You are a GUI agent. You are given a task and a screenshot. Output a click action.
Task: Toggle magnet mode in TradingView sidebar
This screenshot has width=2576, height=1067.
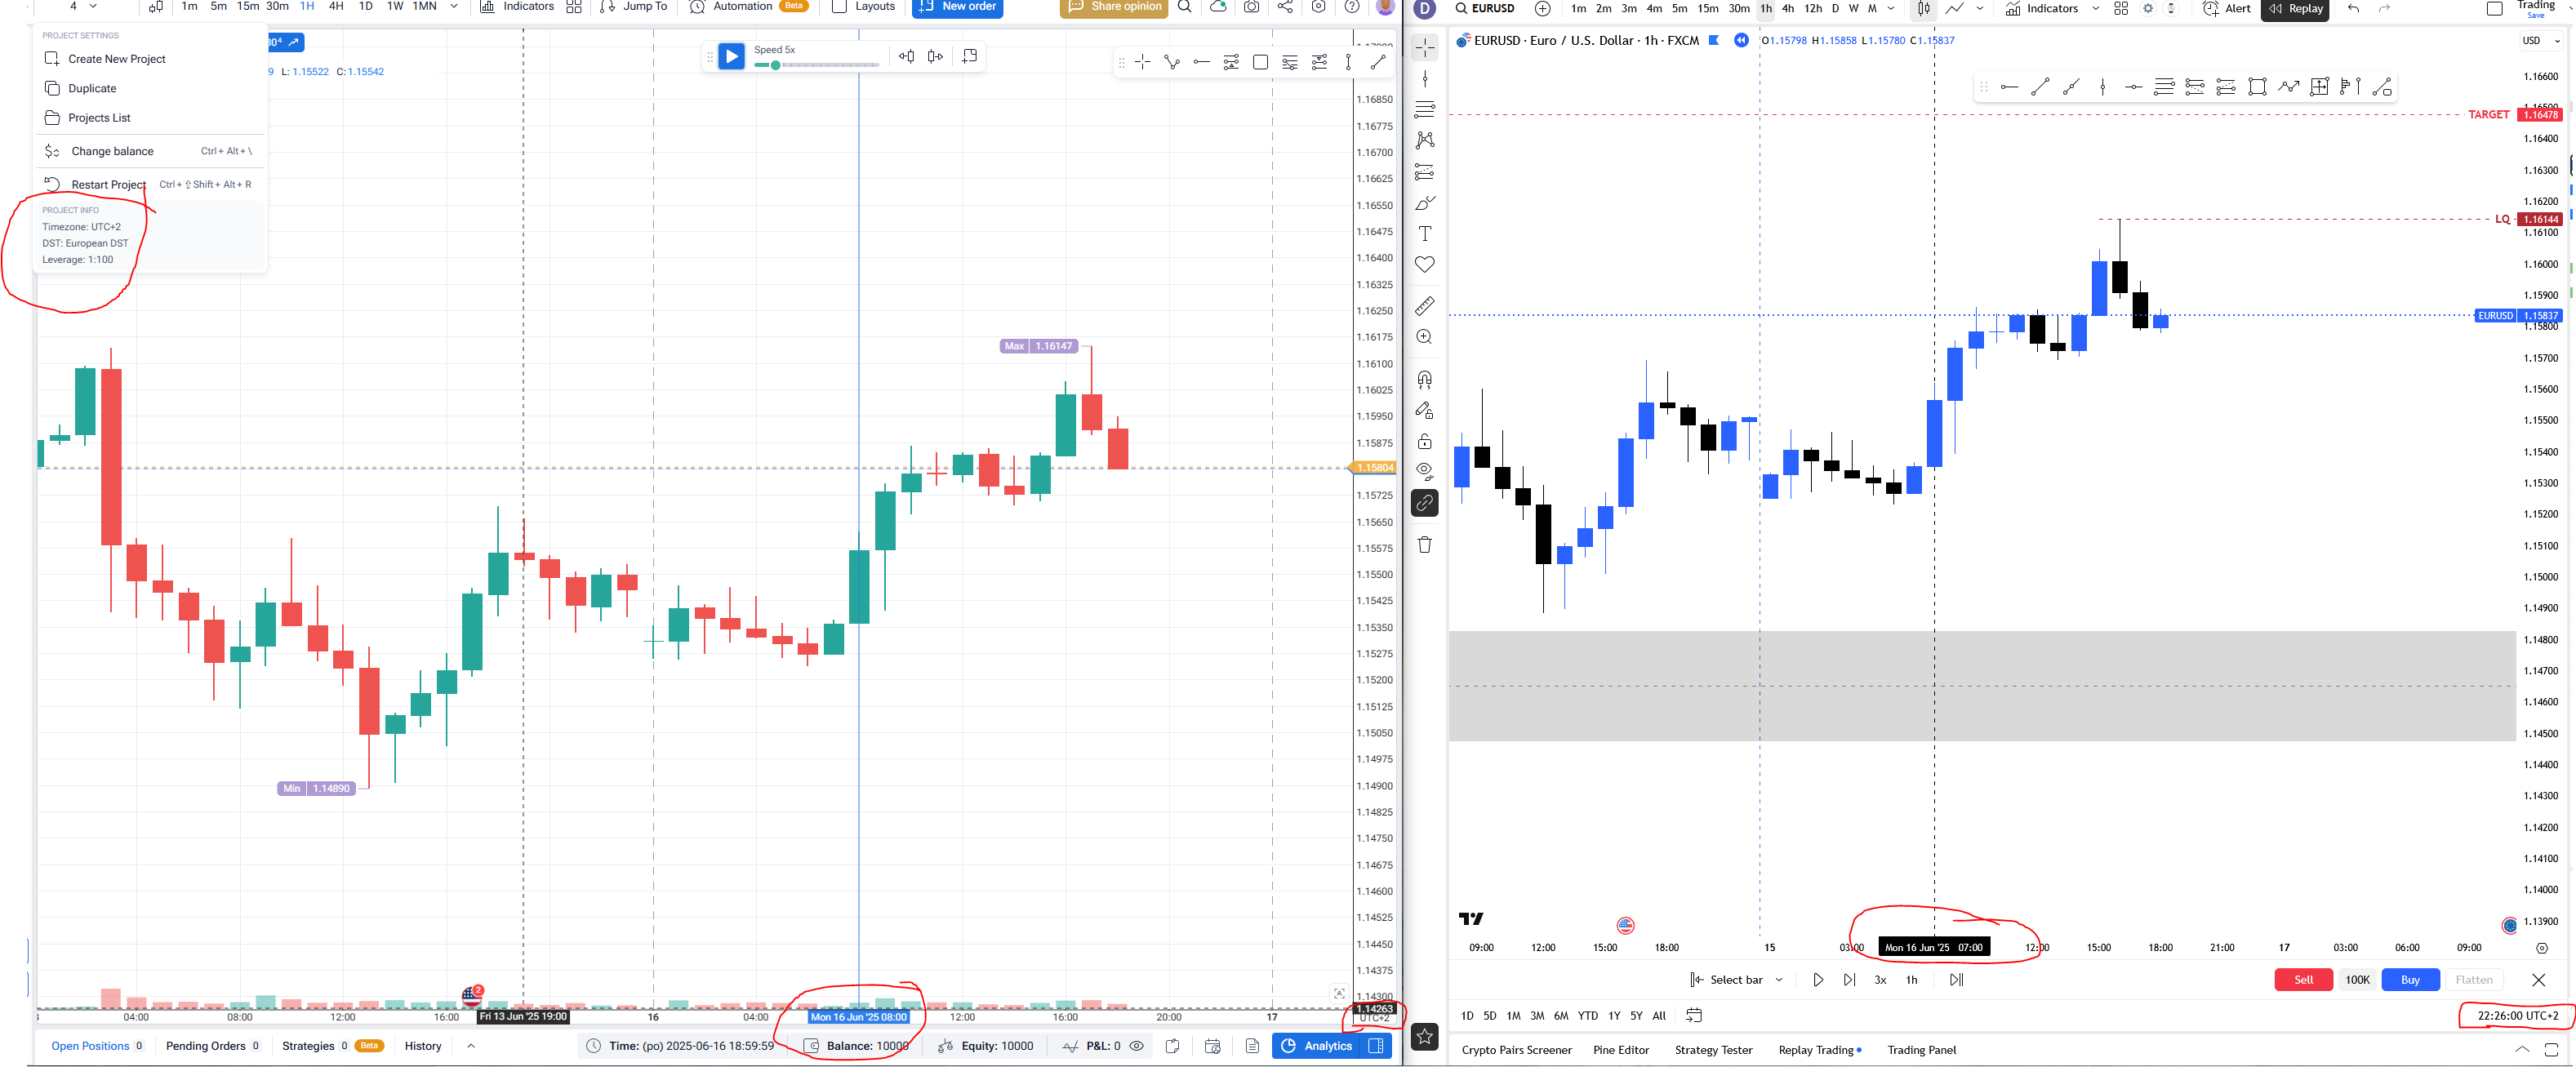tap(1425, 379)
